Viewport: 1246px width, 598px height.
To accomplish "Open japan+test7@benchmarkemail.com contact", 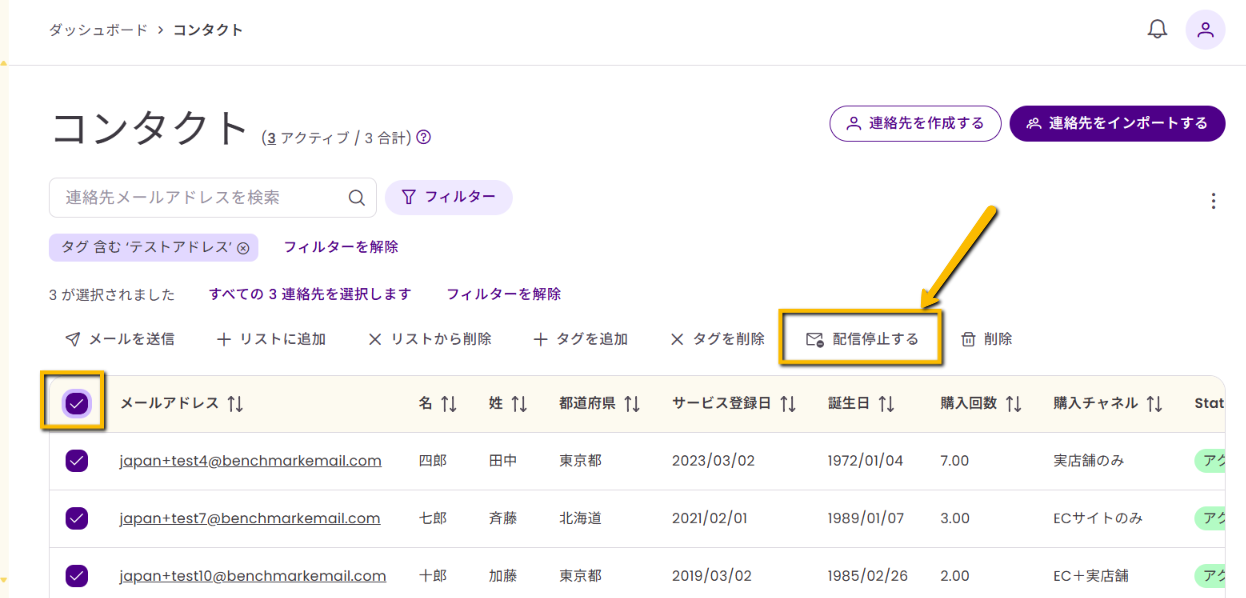I will (250, 518).
